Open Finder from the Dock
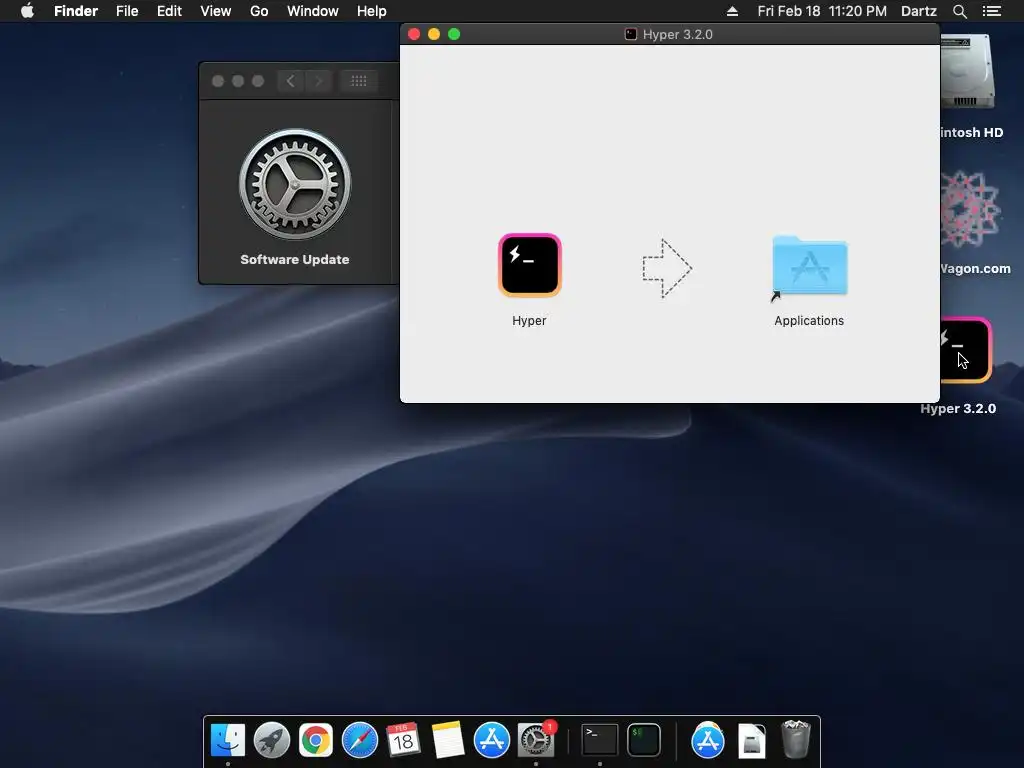The width and height of the screenshot is (1024, 768). point(228,740)
